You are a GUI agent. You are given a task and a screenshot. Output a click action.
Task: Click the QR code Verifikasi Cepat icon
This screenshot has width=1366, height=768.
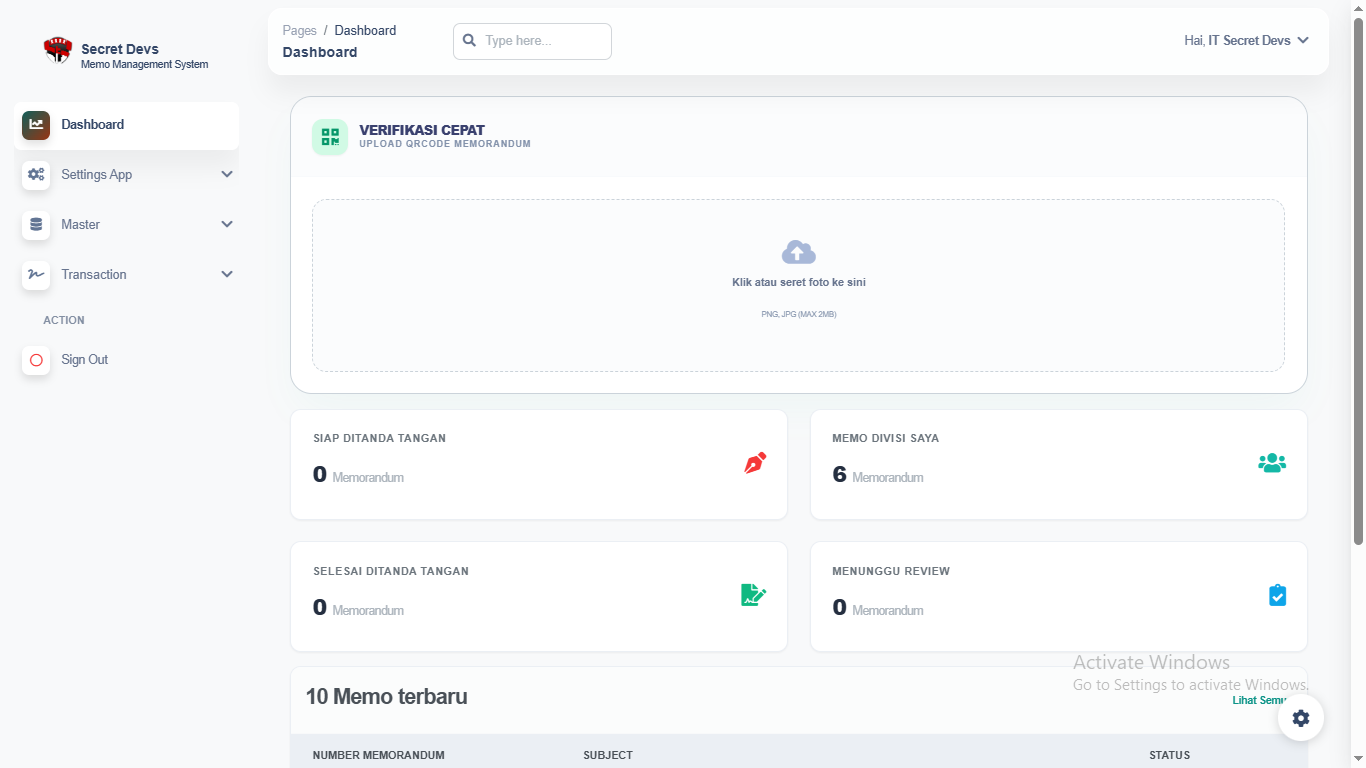point(330,137)
